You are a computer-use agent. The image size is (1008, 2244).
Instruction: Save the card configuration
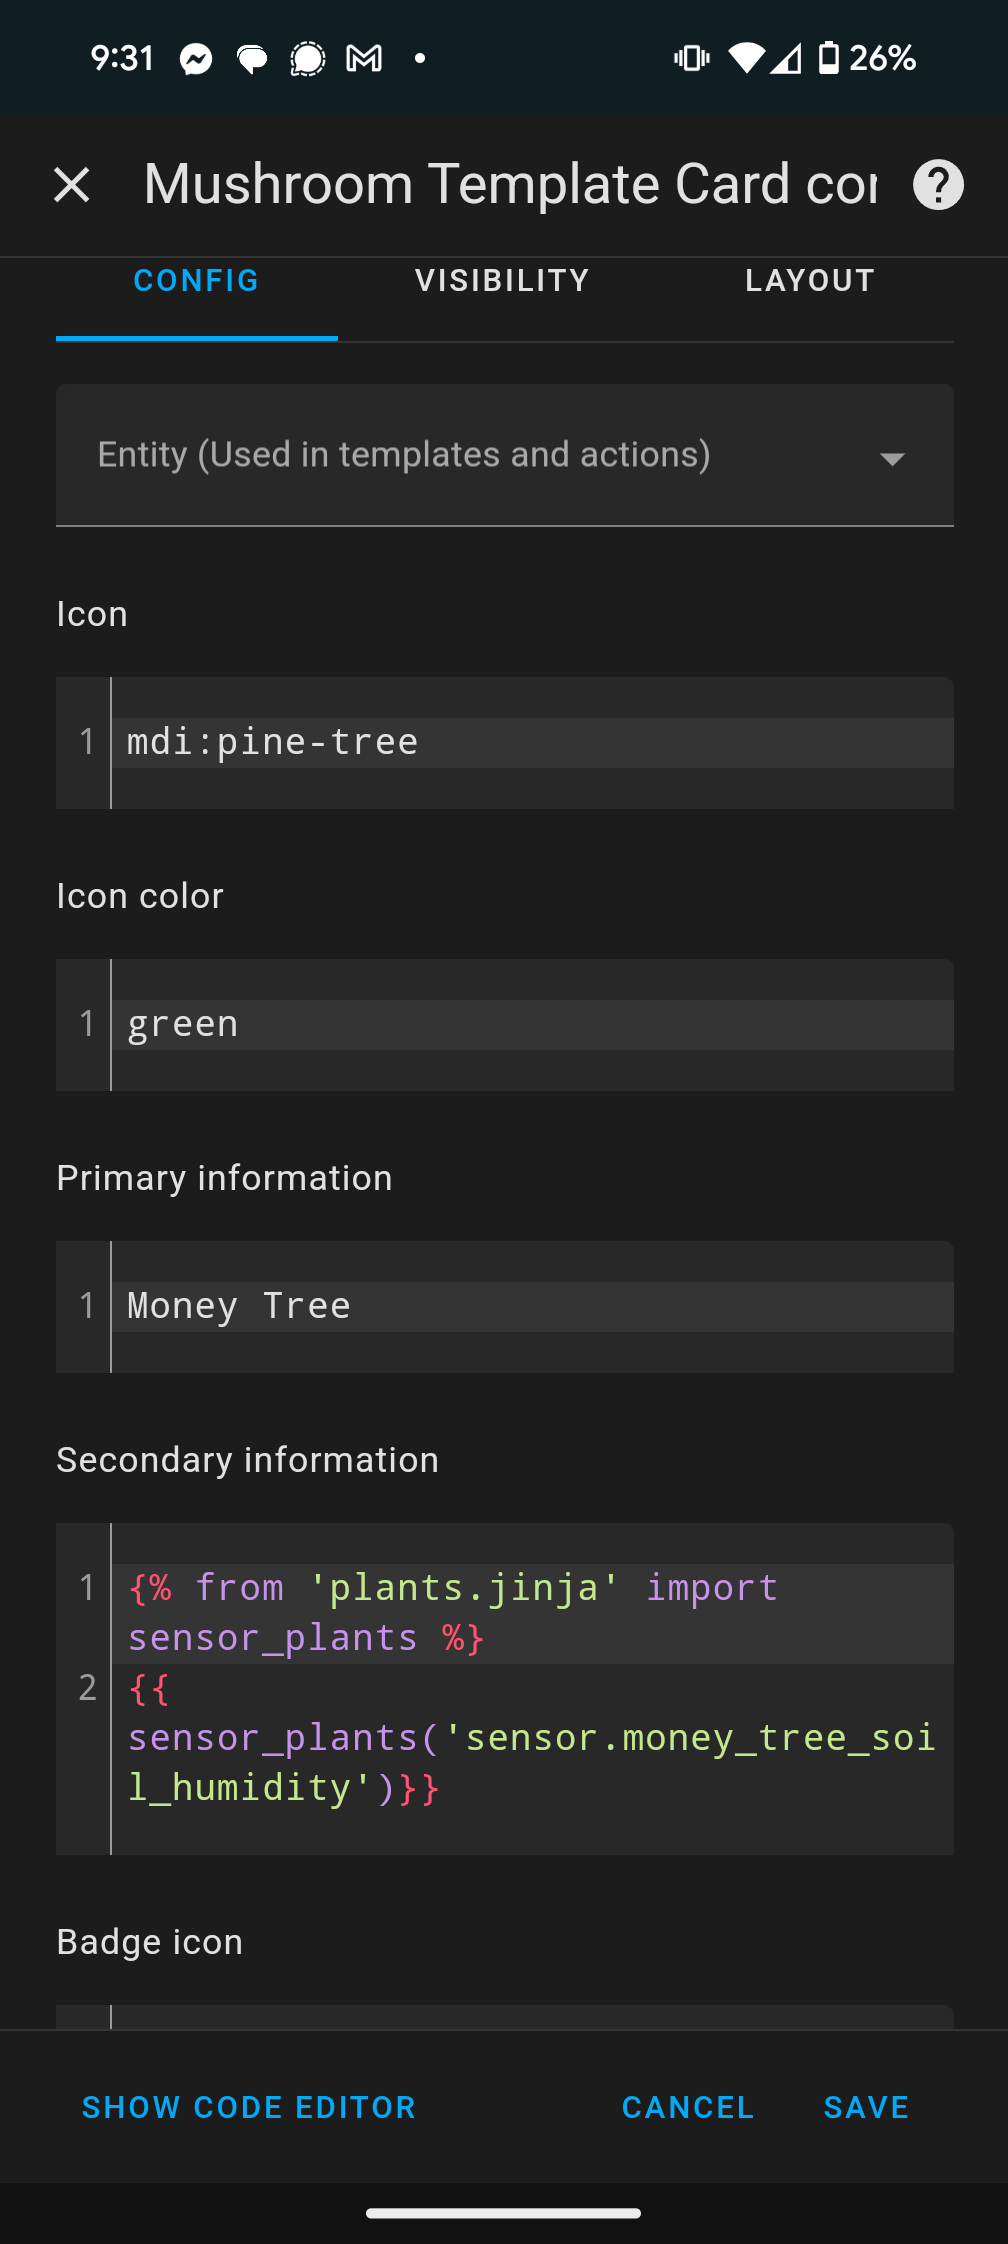point(866,2107)
